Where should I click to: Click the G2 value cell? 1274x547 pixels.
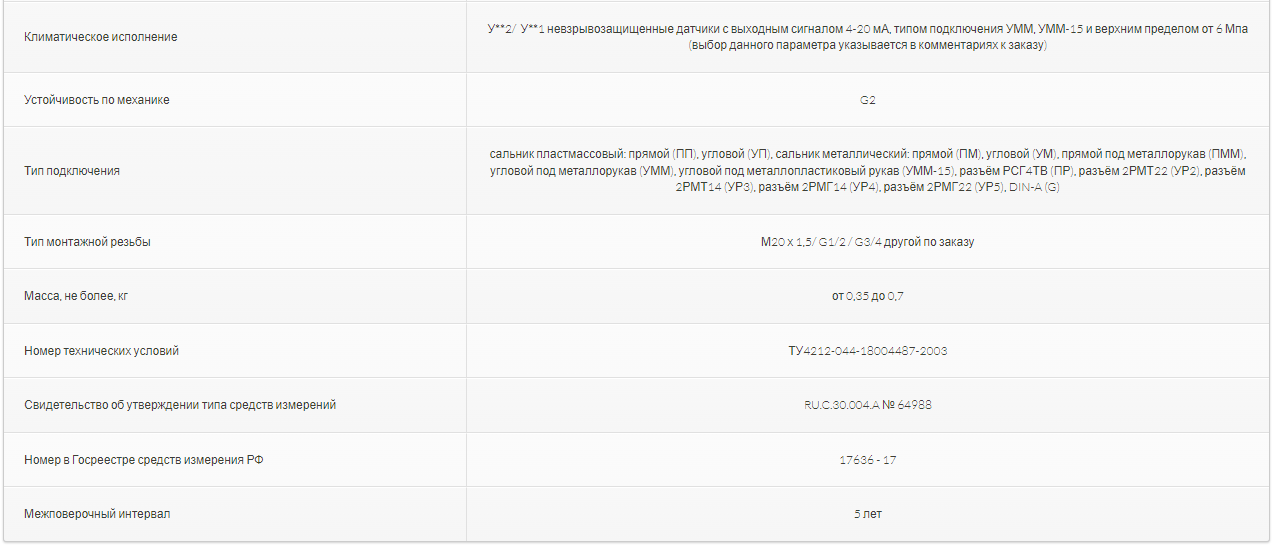tap(868, 100)
